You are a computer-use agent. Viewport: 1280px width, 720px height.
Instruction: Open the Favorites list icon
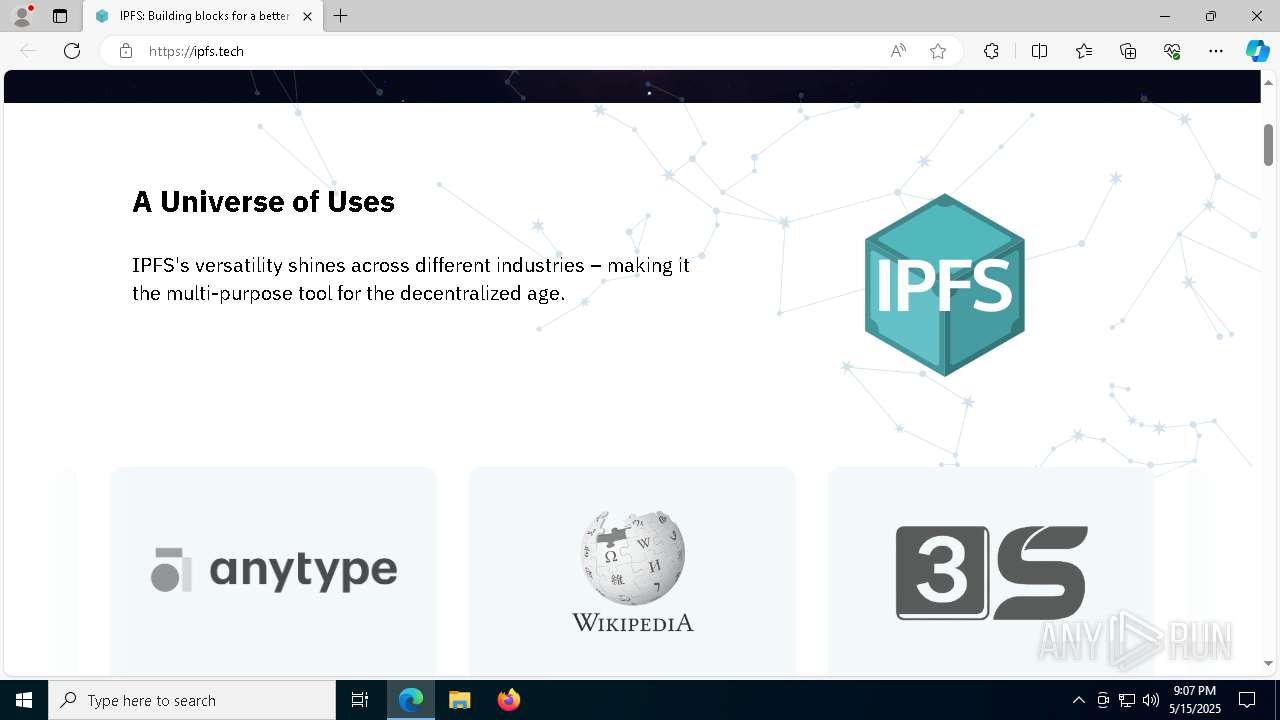(x=1084, y=51)
